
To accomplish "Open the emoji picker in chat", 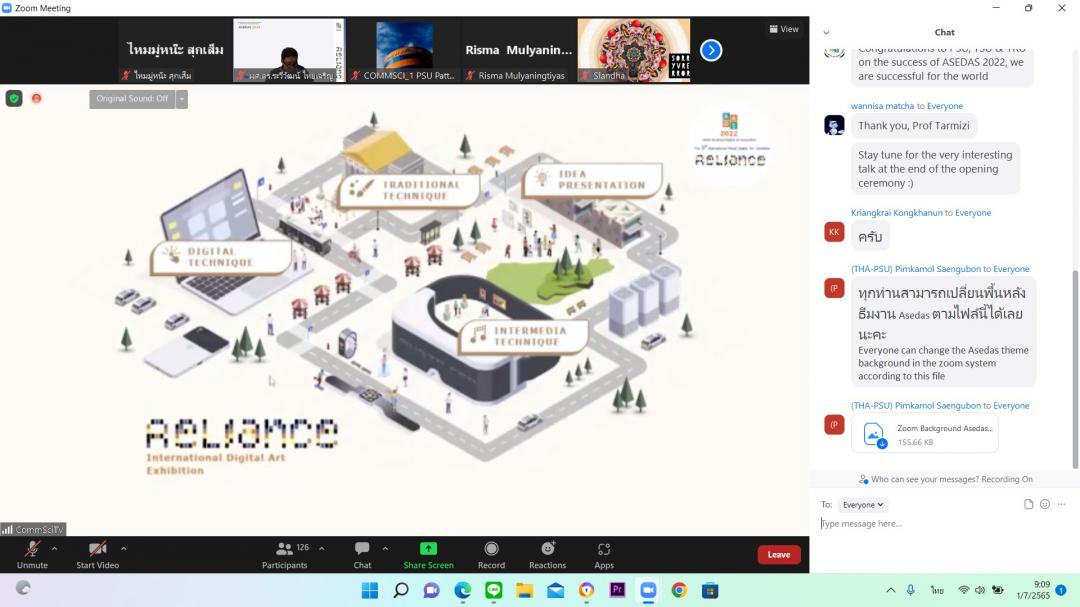I will pyautogui.click(x=1045, y=504).
